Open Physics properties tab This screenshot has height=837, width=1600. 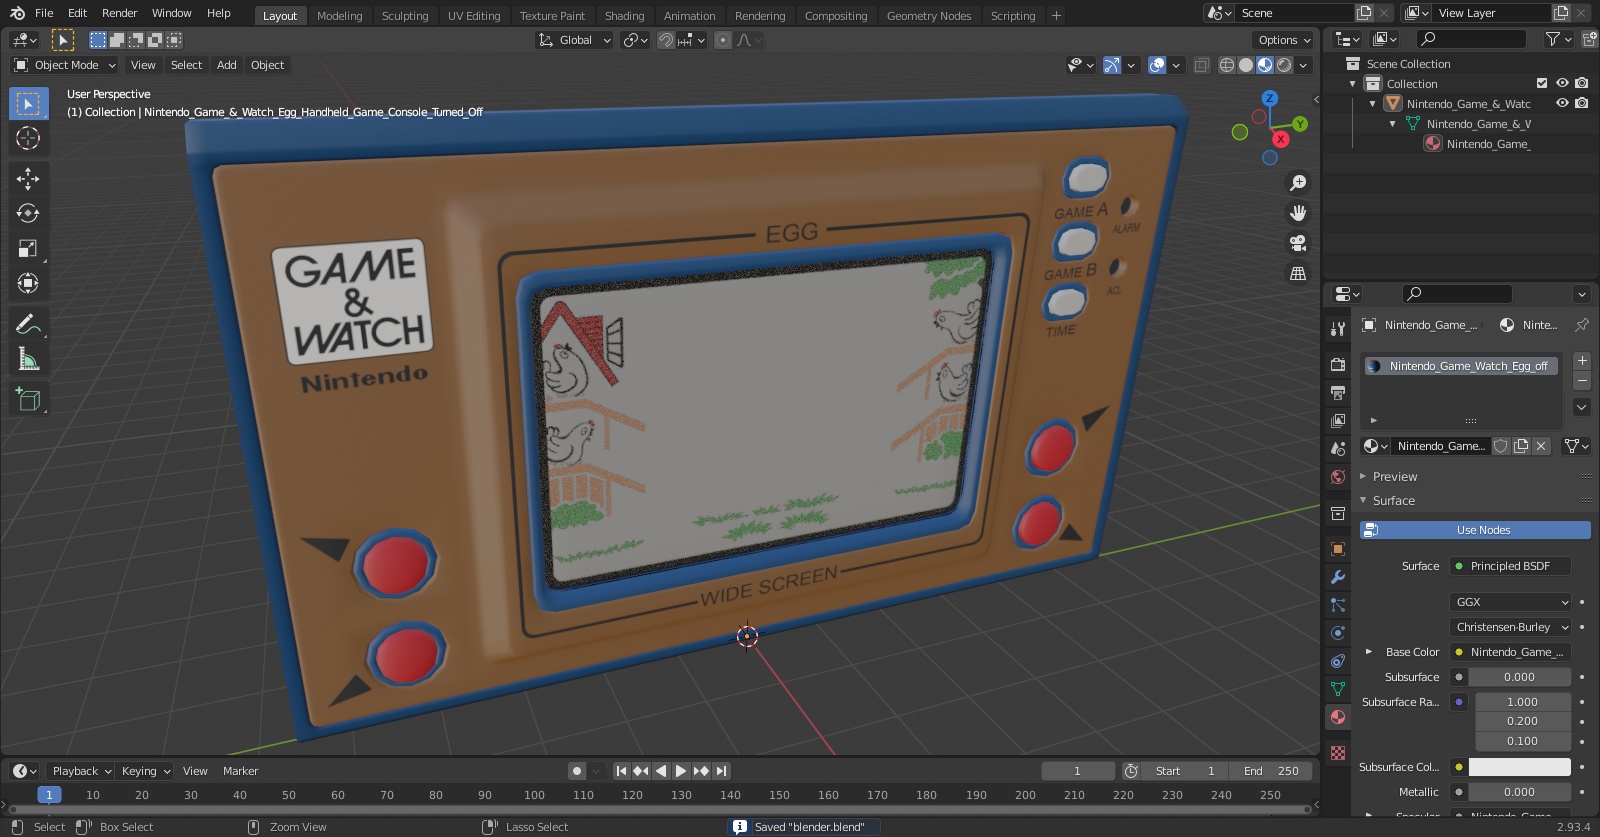(x=1338, y=633)
